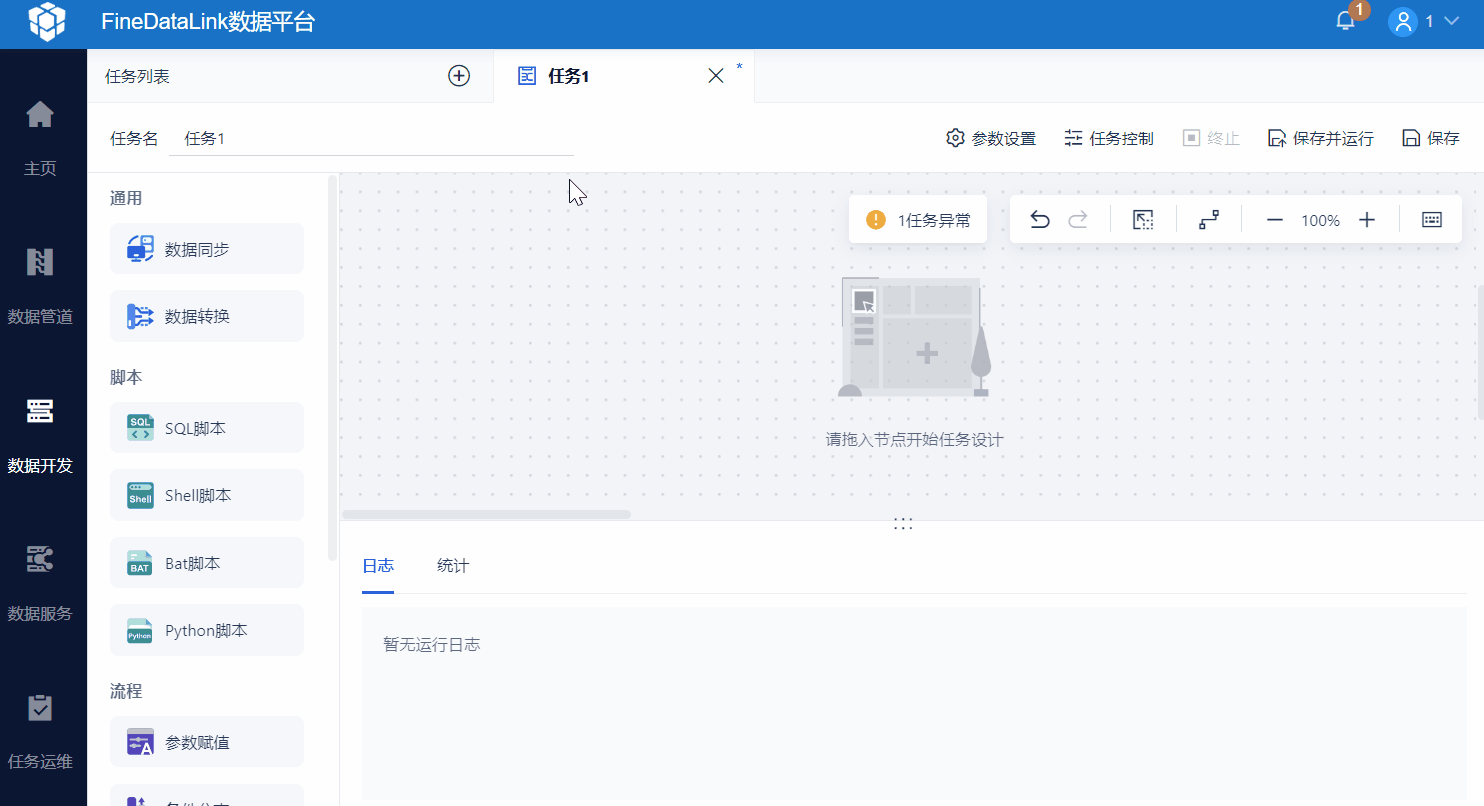Open 任务控制 task control
1484x806 pixels.
pos(1109,138)
